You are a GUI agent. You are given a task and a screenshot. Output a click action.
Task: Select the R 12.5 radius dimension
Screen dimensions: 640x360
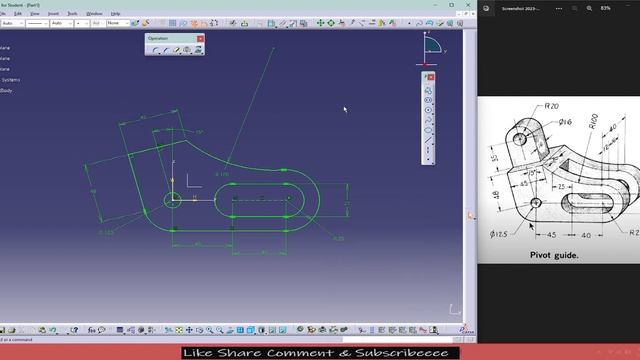107,232
